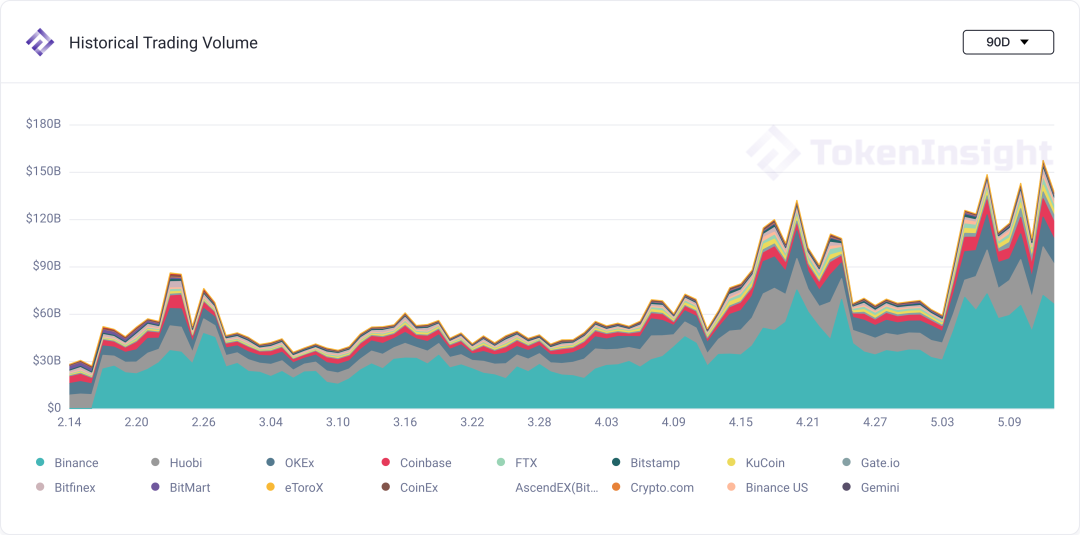Click the purple BitMart legend dot
Image resolution: width=1080 pixels, height=535 pixels.
click(154, 487)
